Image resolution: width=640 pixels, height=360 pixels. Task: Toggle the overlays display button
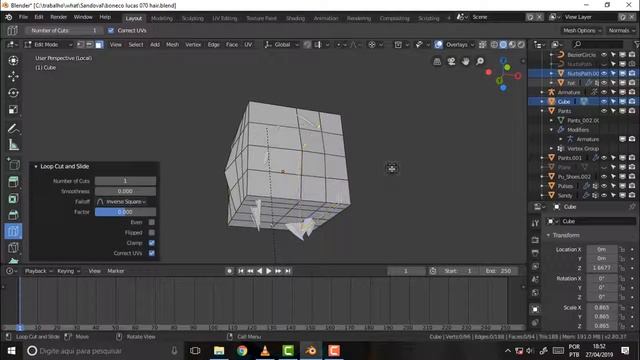pos(438,44)
